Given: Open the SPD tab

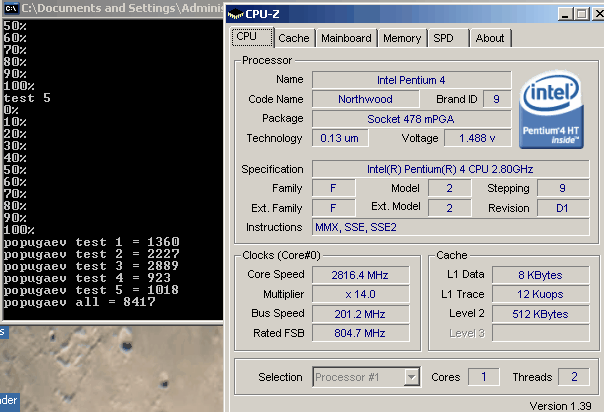Looking at the screenshot, I should (x=448, y=38).
